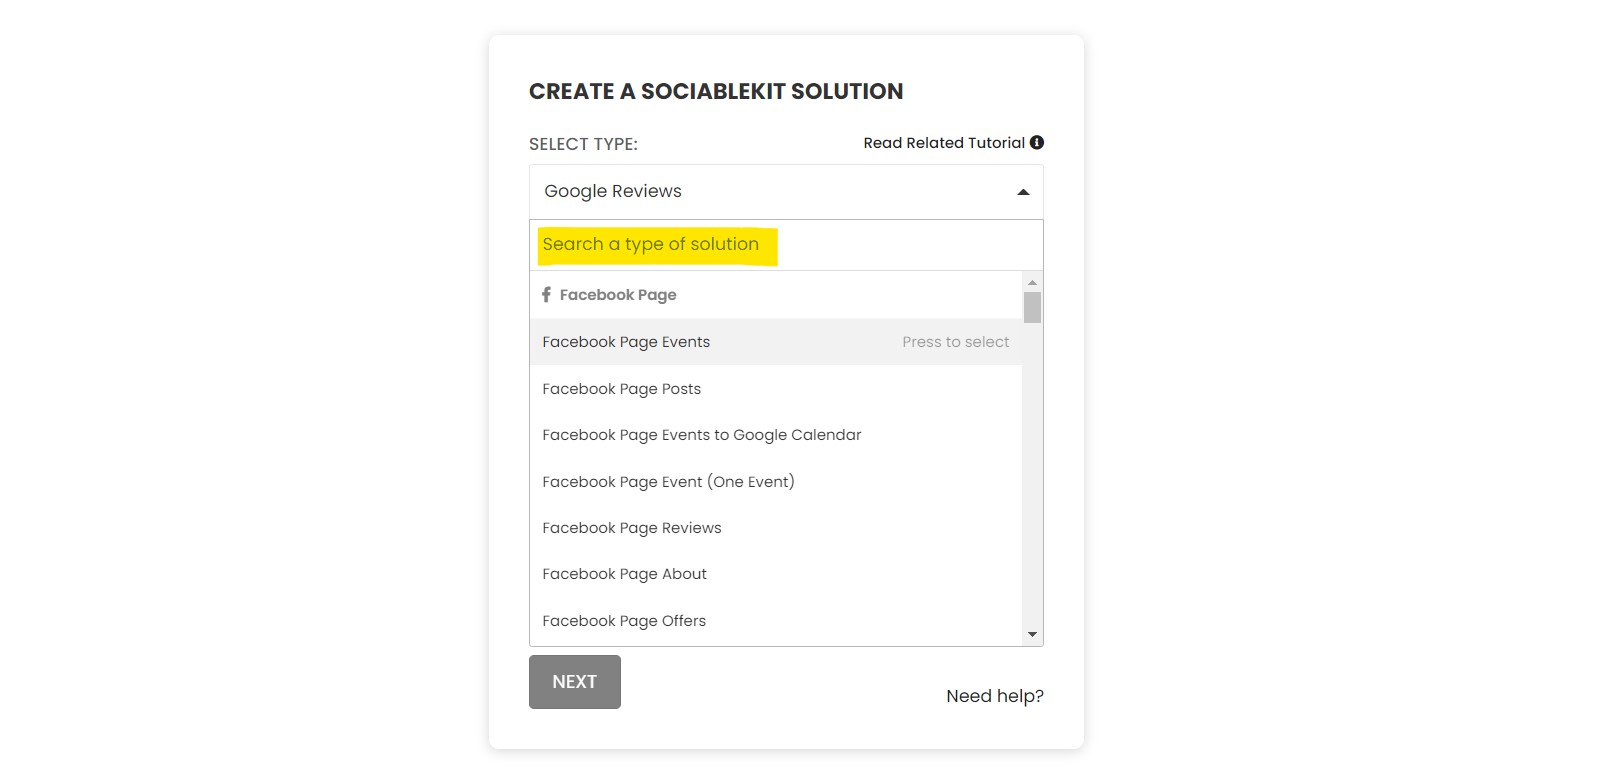1597x778 pixels.
Task: Click the NEXT button
Action: pos(575,682)
